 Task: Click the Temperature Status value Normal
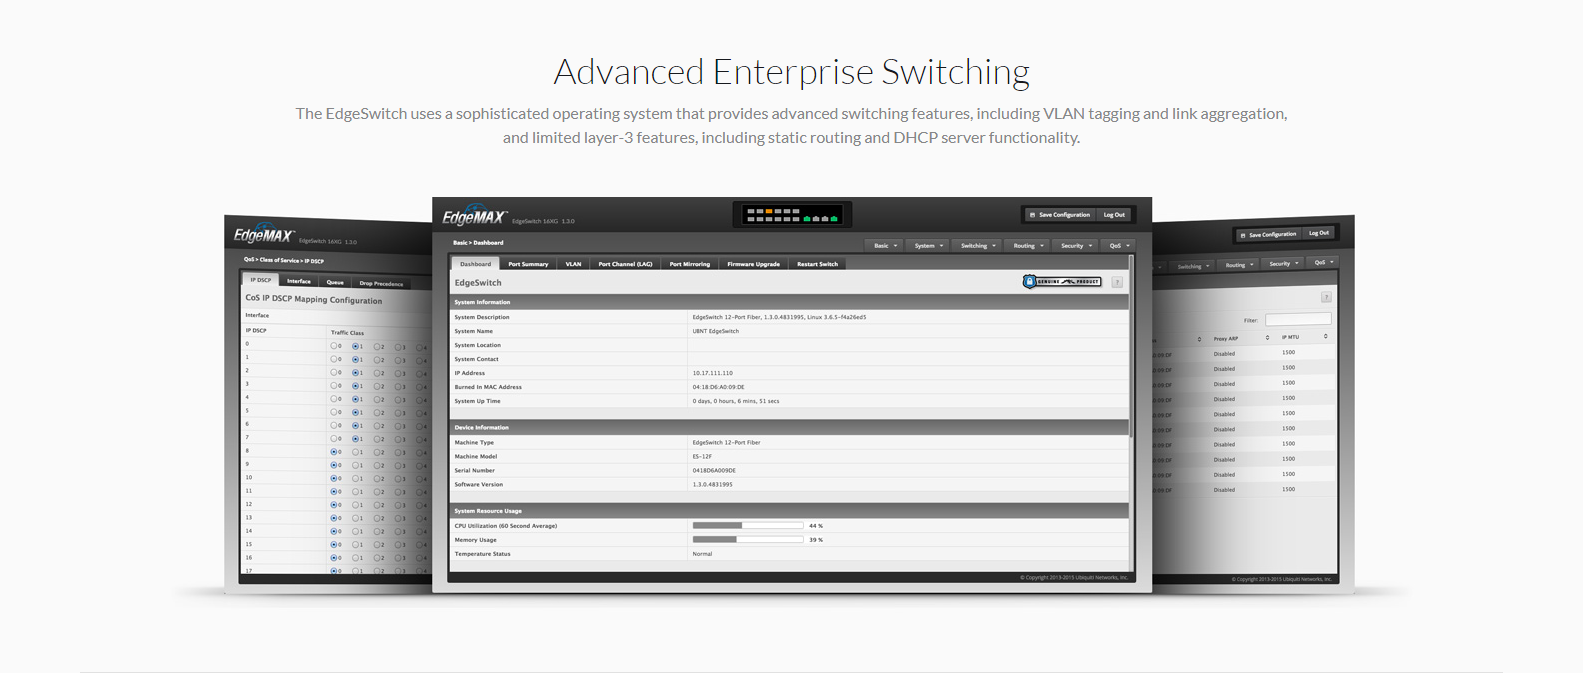tap(702, 553)
